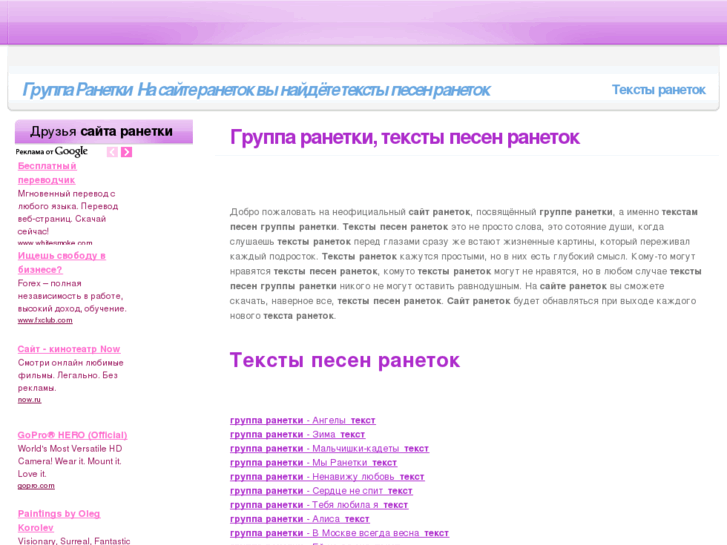The image size is (727, 545).
Task: Open 'GoPro® HERO (Official)' ad link
Action: click(x=72, y=435)
